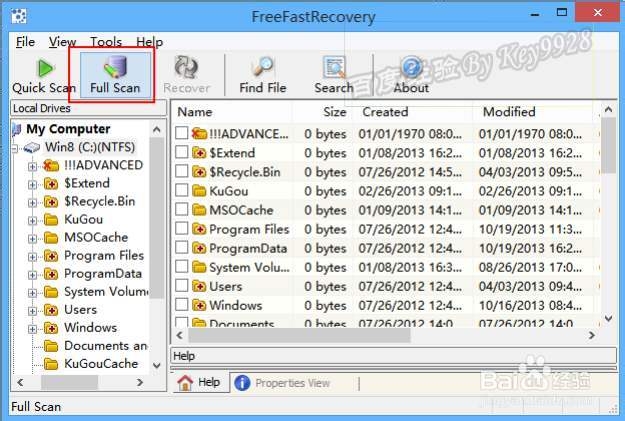Open the Help menu in menu bar
The image size is (625, 421).
tap(149, 42)
